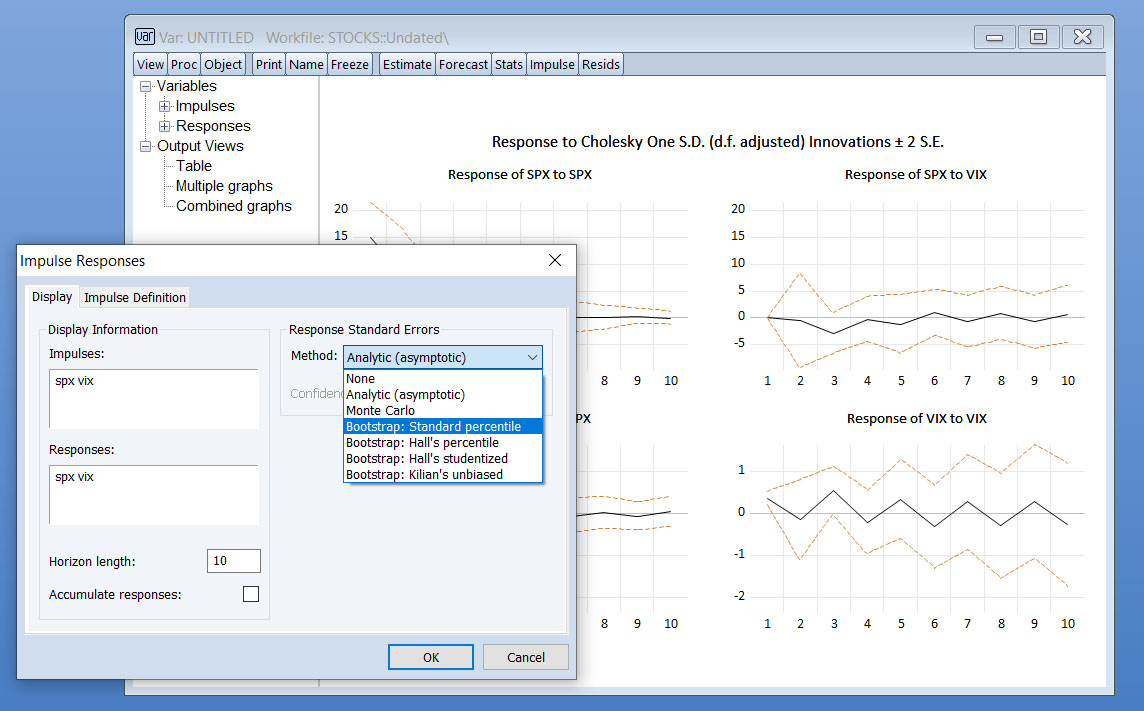The width and height of the screenshot is (1144, 711).
Task: Open the Proc menu
Action: [x=184, y=64]
